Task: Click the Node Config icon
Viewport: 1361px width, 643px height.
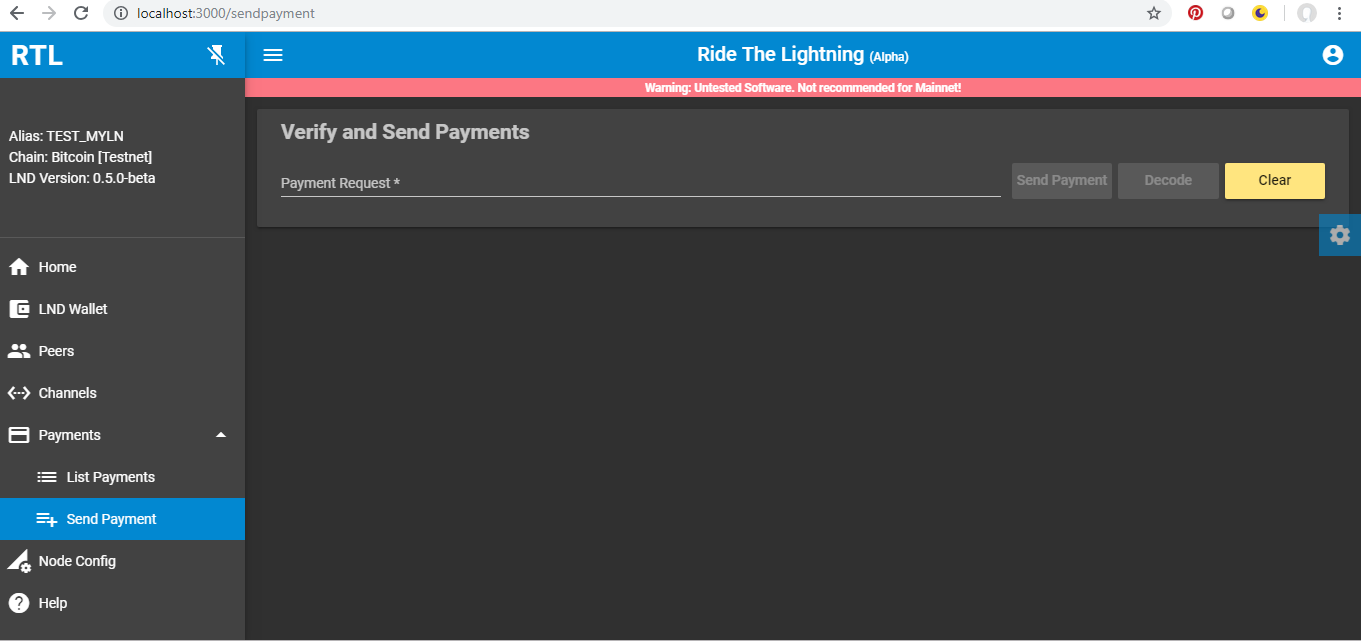Action: point(19,561)
